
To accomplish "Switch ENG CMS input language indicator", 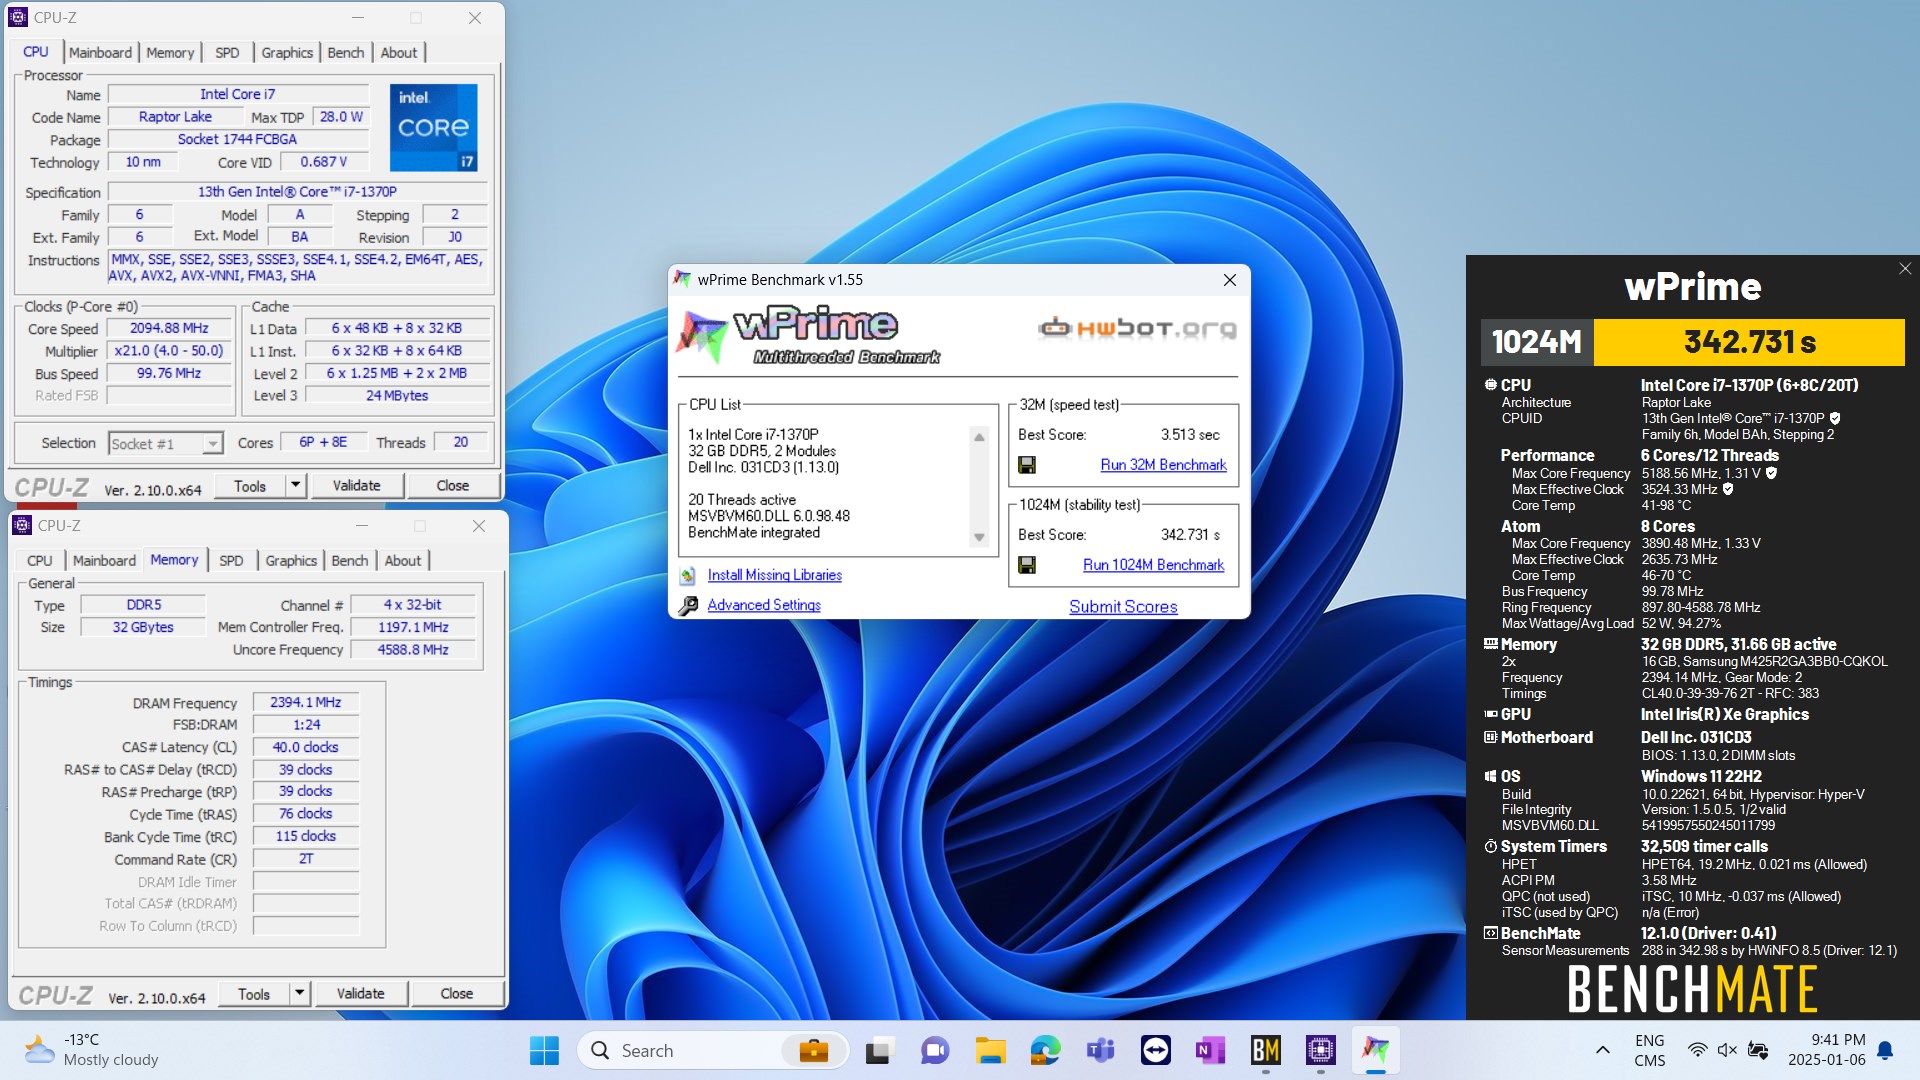I will tap(1650, 1050).
